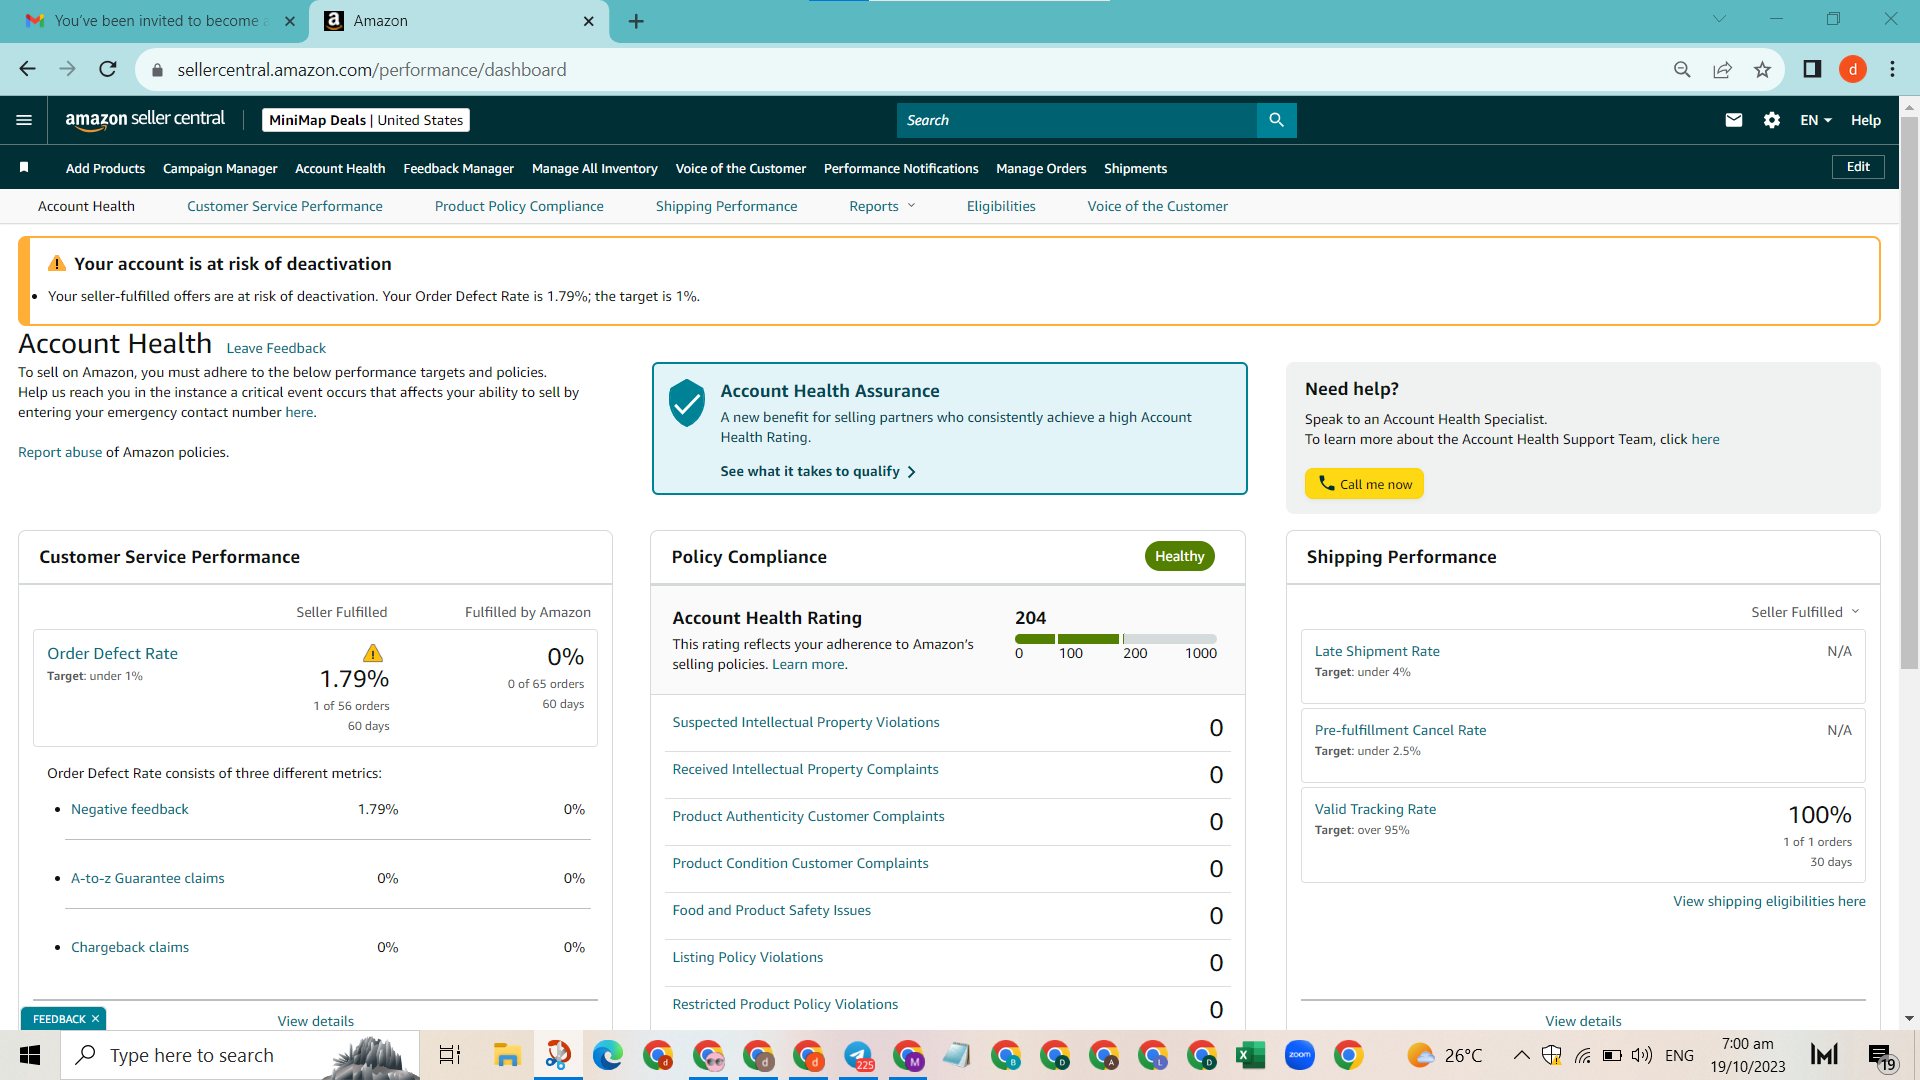1920x1080 pixels.
Task: Close the Gmail invitation browser tab
Action: (x=290, y=21)
